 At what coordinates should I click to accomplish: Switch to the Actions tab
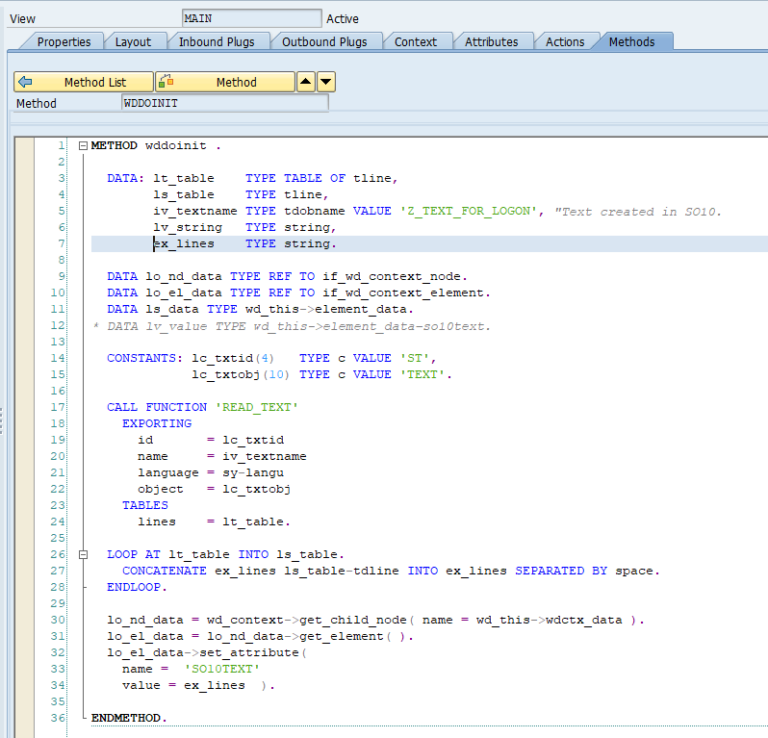[565, 42]
